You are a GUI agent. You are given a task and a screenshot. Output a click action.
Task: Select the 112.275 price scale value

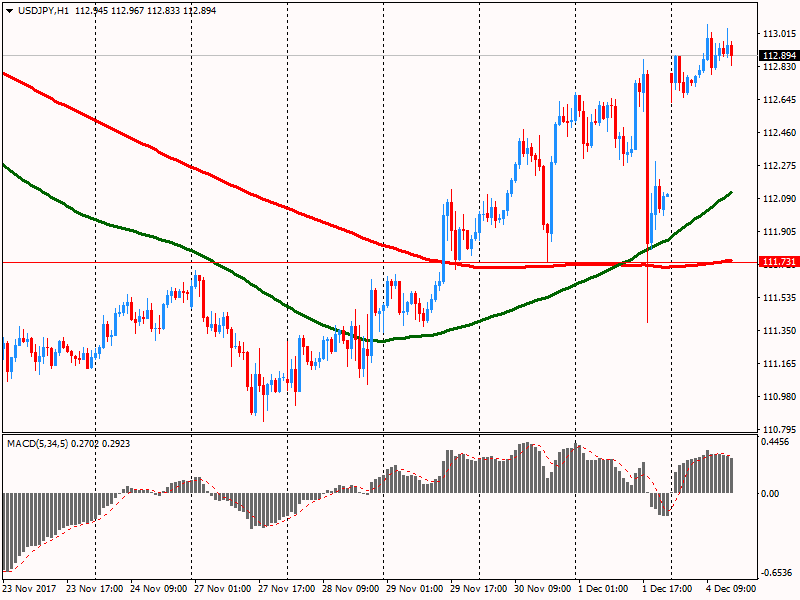[x=779, y=166]
